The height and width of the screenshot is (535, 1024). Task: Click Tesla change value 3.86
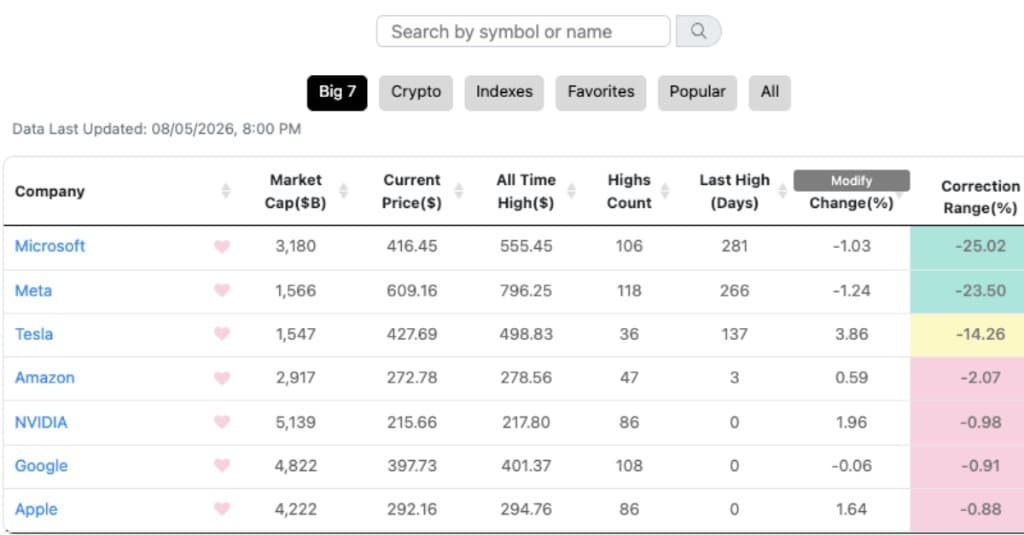[852, 334]
